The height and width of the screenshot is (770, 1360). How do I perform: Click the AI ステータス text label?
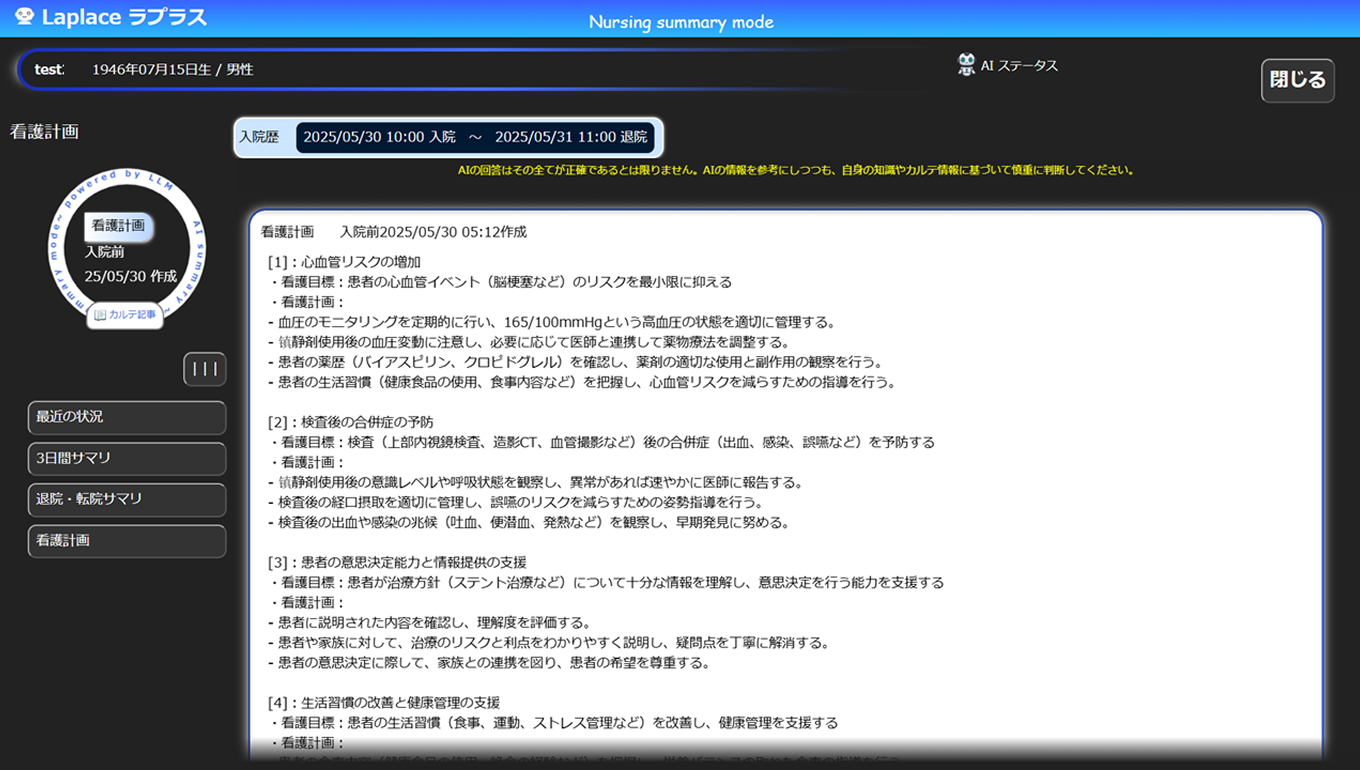point(1019,66)
